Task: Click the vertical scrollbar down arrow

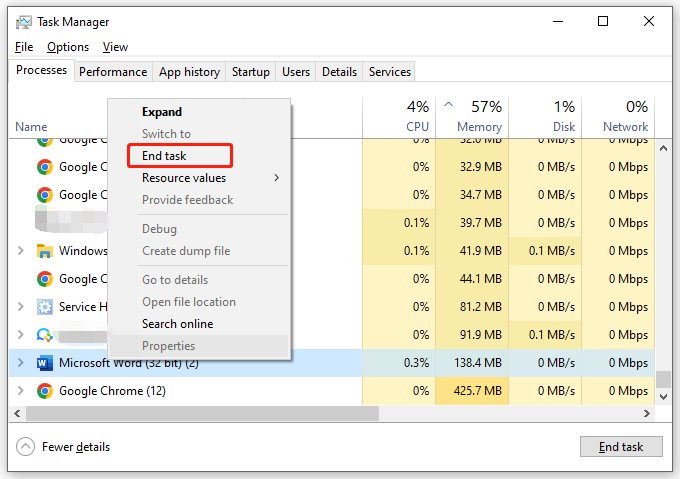Action: (664, 397)
